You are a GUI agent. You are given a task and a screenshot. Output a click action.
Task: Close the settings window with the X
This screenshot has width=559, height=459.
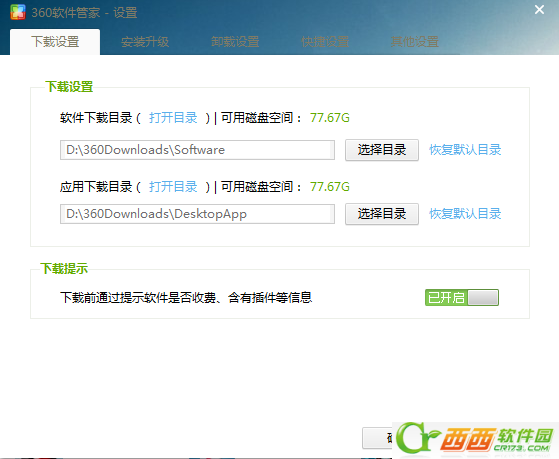539,10
